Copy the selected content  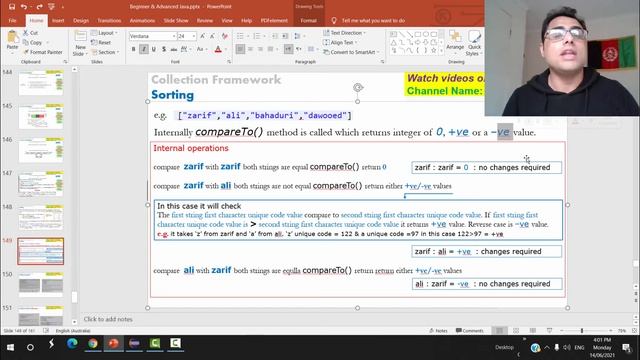33,42
